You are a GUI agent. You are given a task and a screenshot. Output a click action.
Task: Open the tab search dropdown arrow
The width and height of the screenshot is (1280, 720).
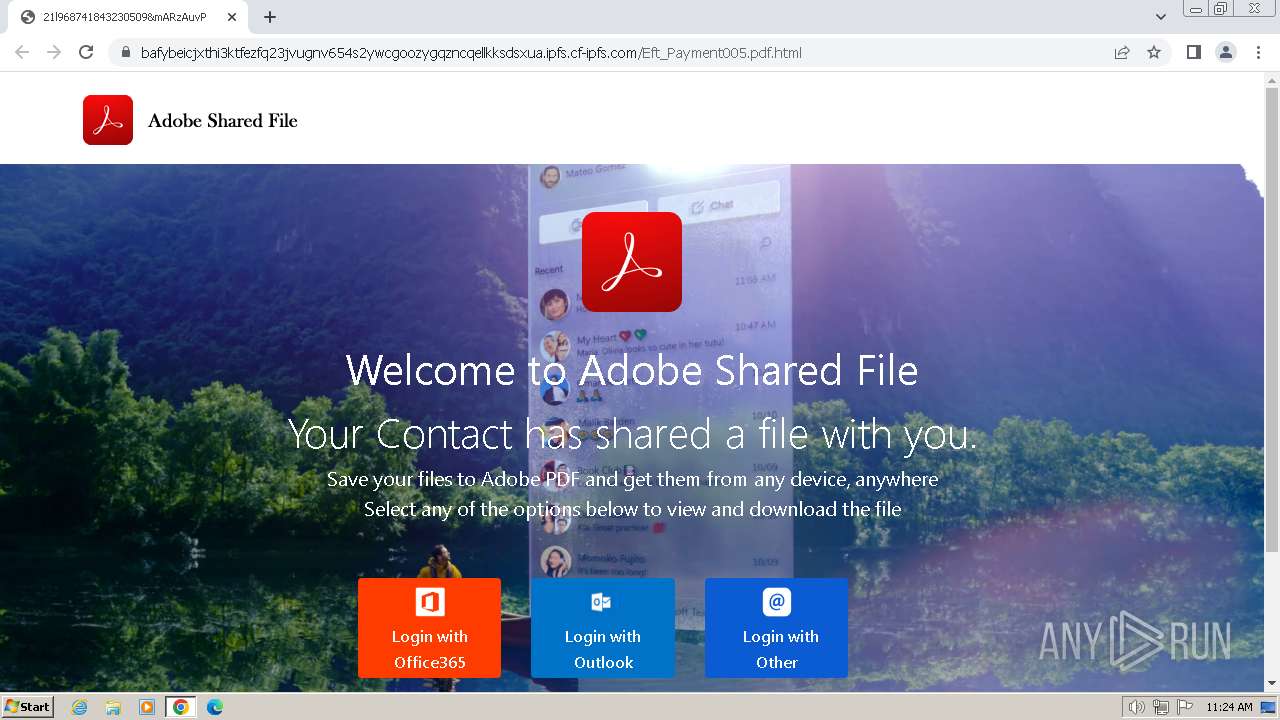(x=1161, y=17)
